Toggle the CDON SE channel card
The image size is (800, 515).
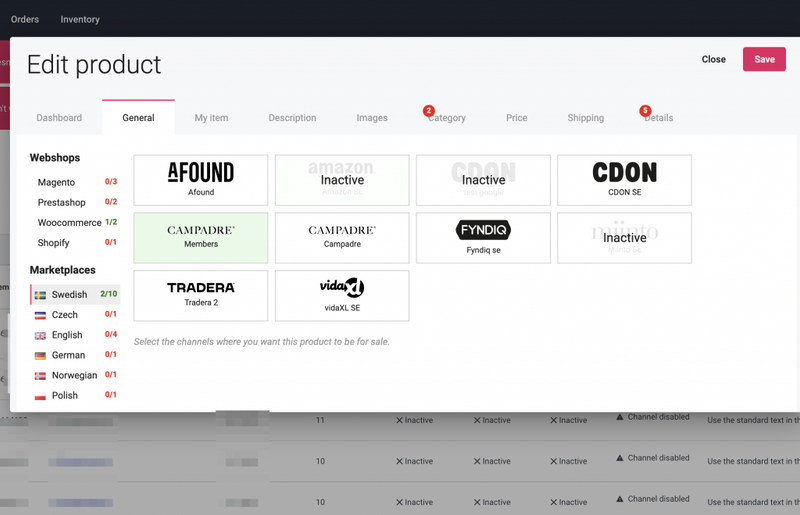click(624, 180)
